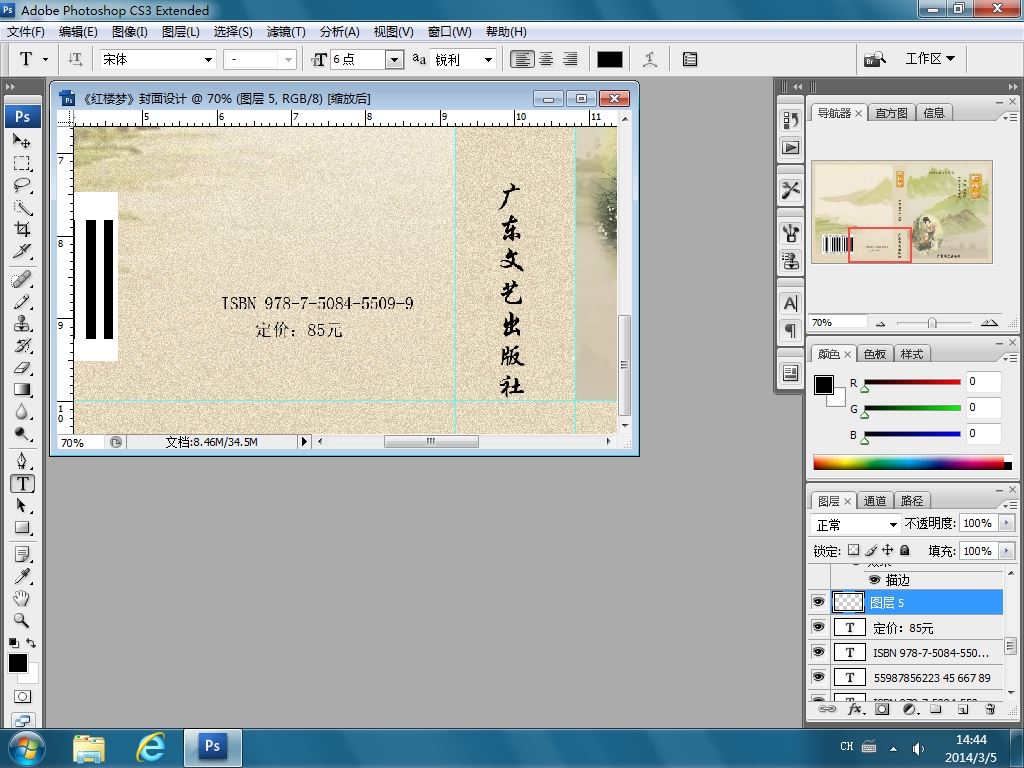Hide the ISBN 978-7-5084 text layer
This screenshot has width=1024, height=768.
click(x=818, y=652)
